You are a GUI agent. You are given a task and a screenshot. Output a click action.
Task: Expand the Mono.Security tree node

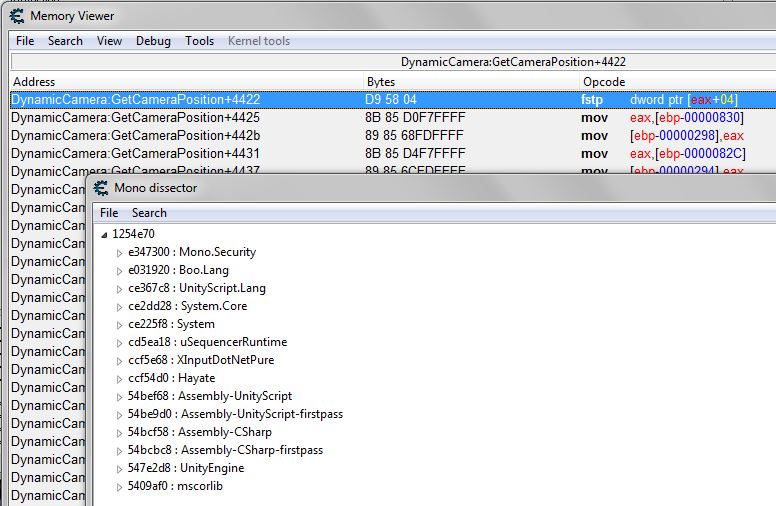120,252
